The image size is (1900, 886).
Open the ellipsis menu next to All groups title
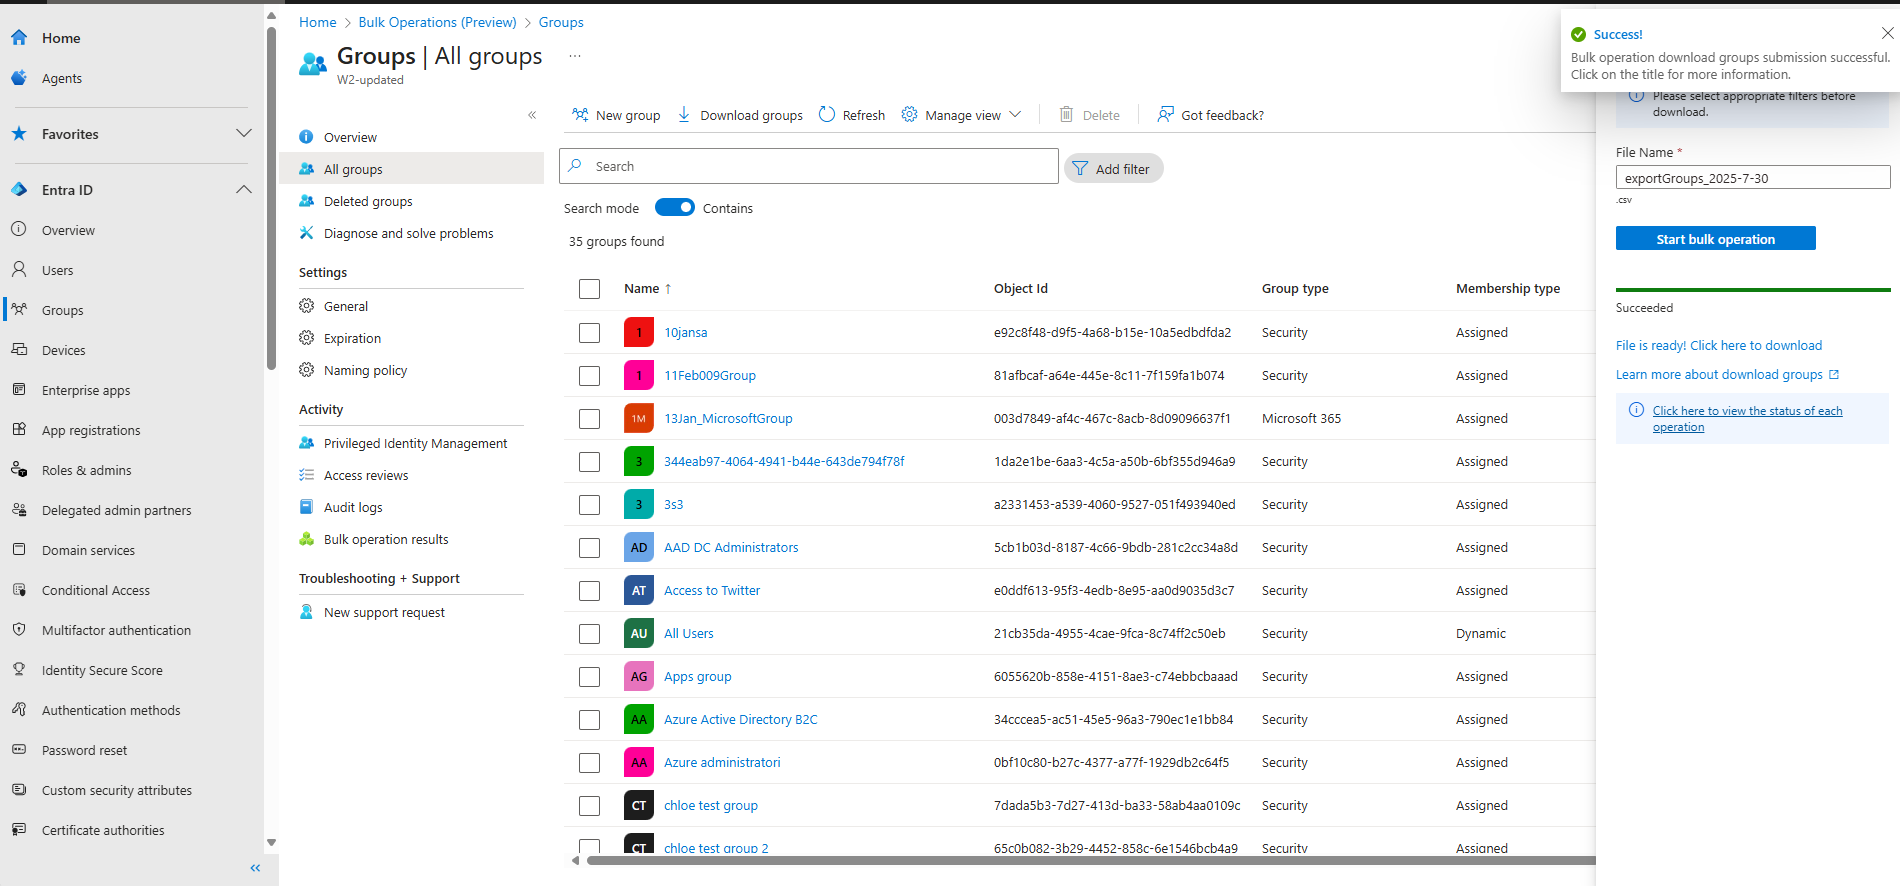click(x=575, y=56)
